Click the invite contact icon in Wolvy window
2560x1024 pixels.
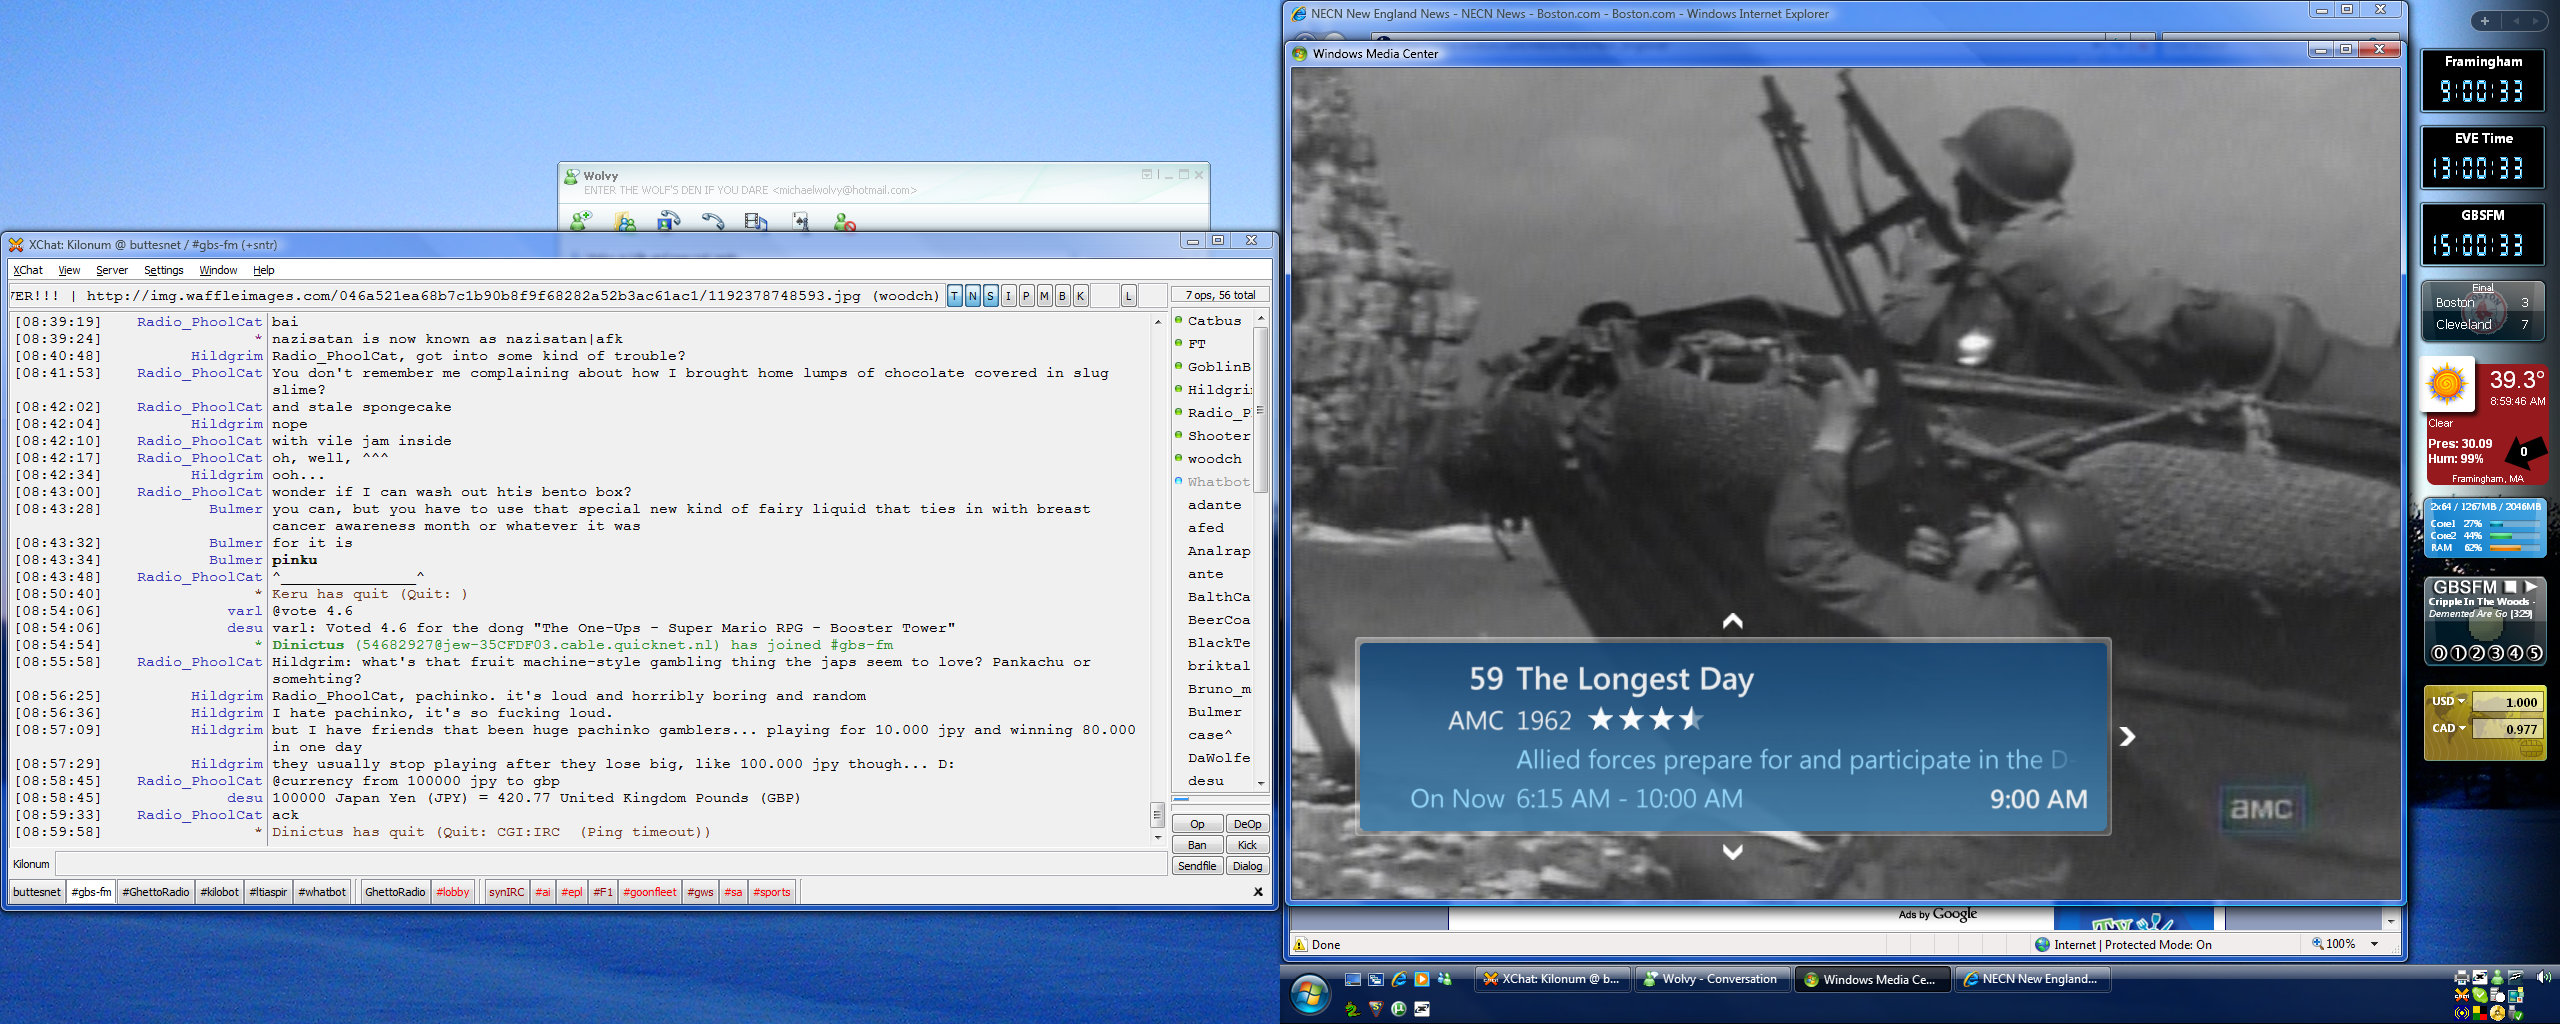(x=581, y=221)
